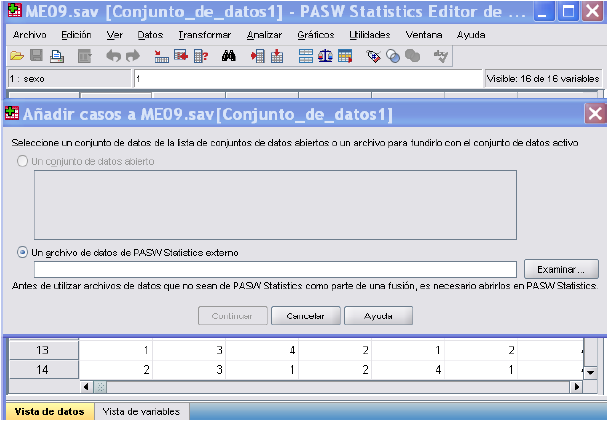The image size is (615, 435).
Task: Open the Analizar menu
Action: point(264,35)
